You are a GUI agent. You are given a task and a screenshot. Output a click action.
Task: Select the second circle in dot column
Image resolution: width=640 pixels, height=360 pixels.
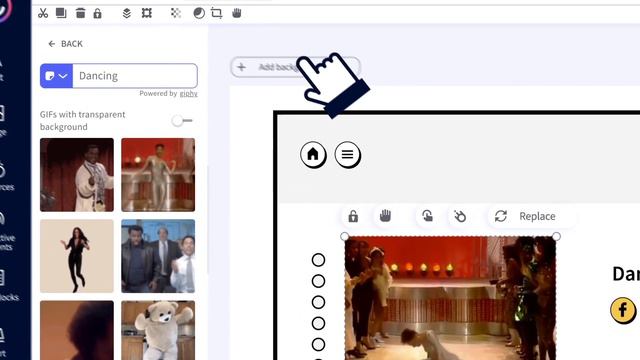tap(318, 281)
